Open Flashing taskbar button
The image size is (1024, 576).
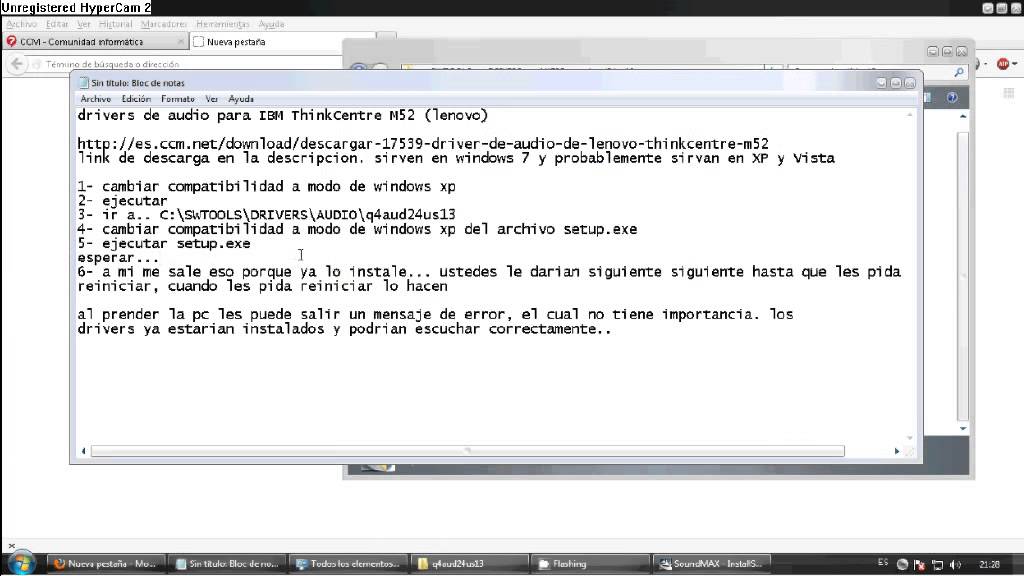590,564
